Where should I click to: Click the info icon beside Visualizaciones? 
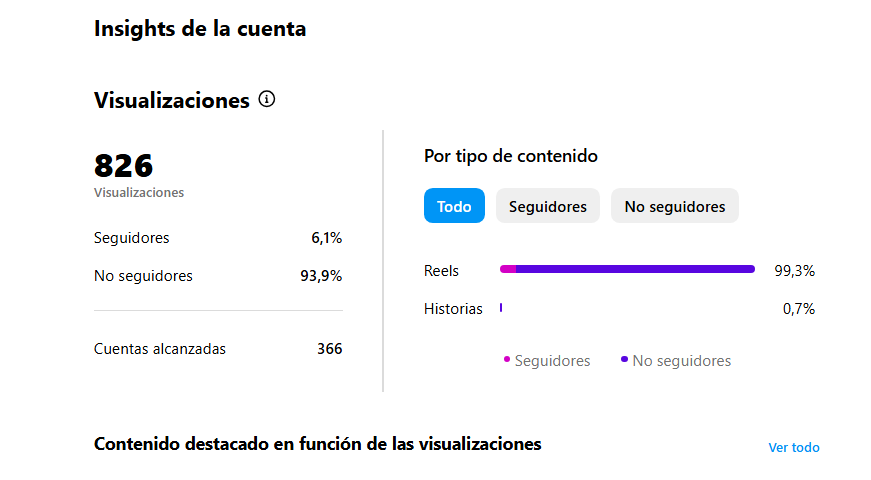pos(266,99)
